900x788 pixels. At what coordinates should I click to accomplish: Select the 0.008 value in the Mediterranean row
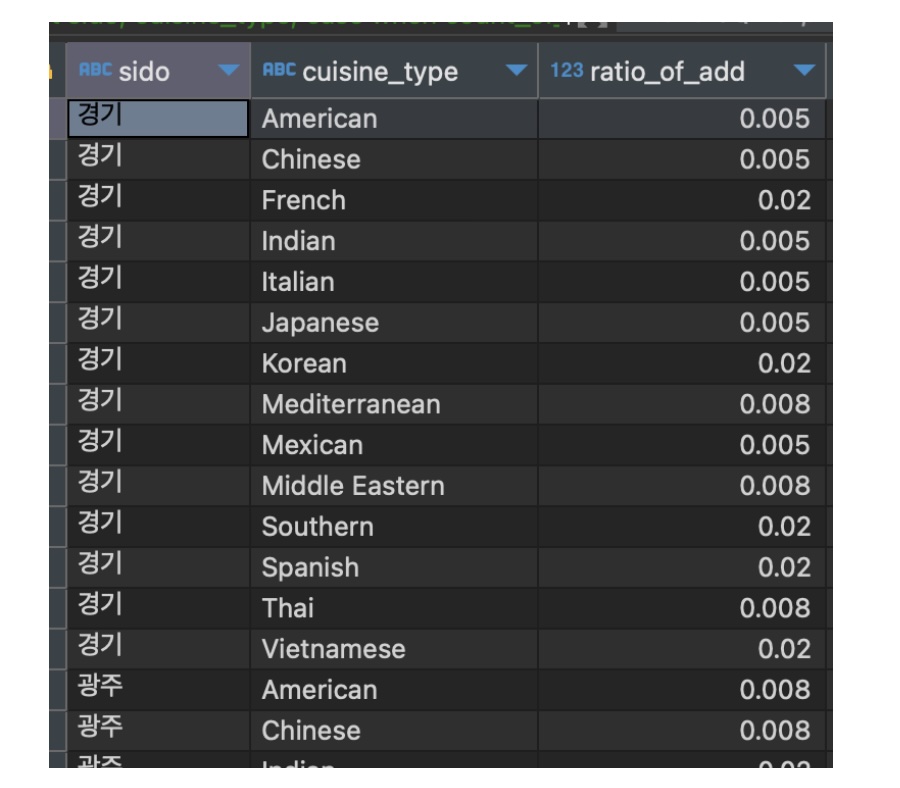point(682,404)
